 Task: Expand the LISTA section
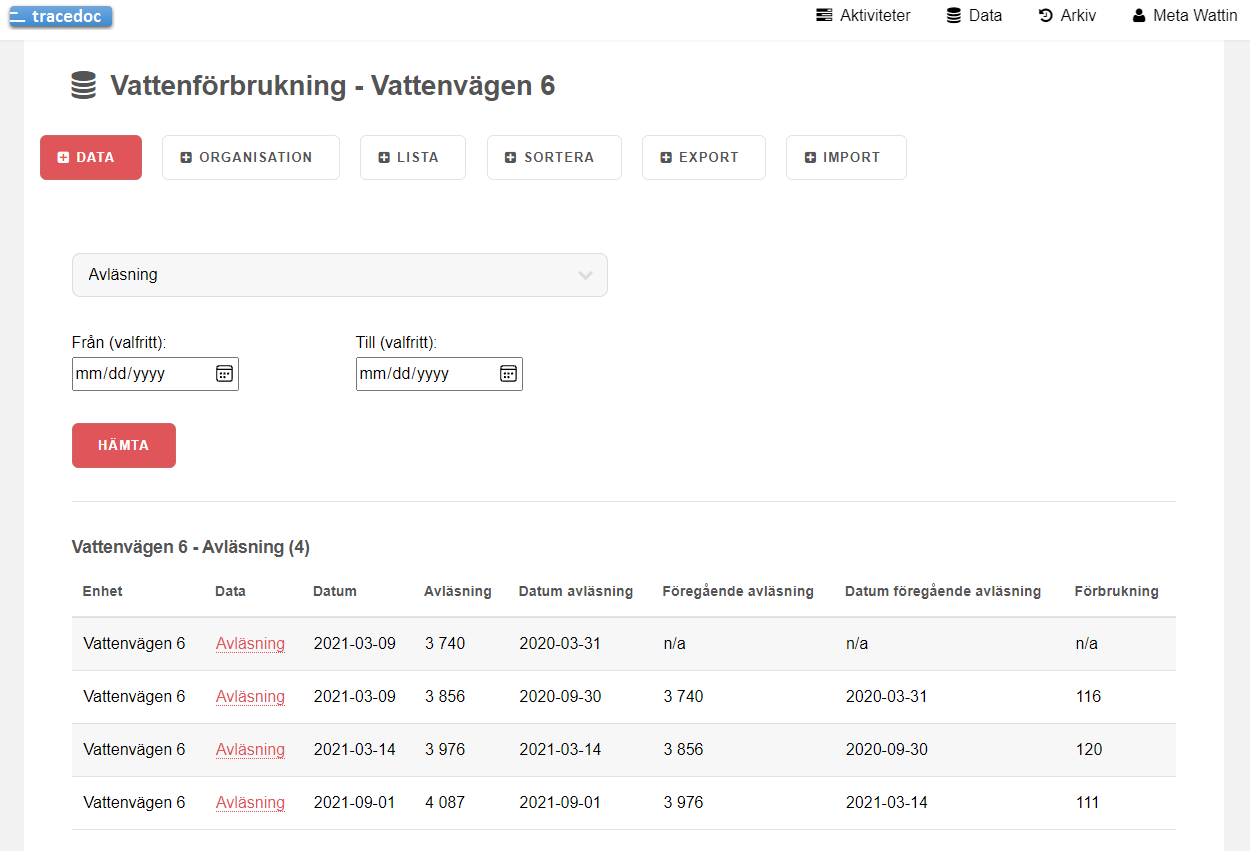[413, 158]
